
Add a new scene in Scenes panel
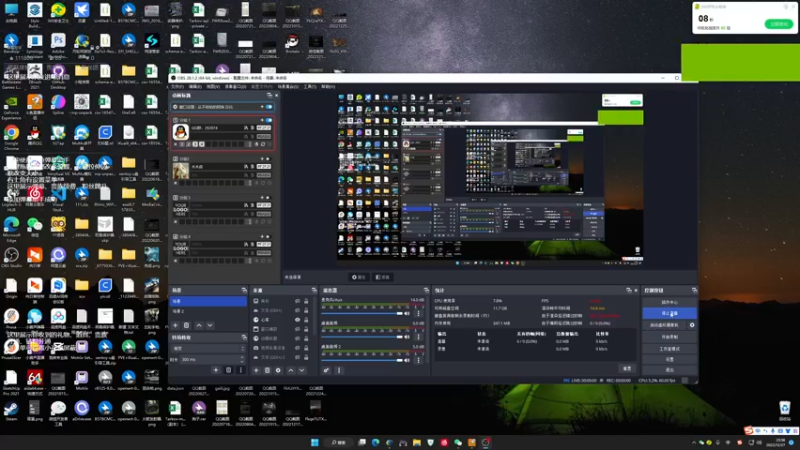click(x=175, y=325)
